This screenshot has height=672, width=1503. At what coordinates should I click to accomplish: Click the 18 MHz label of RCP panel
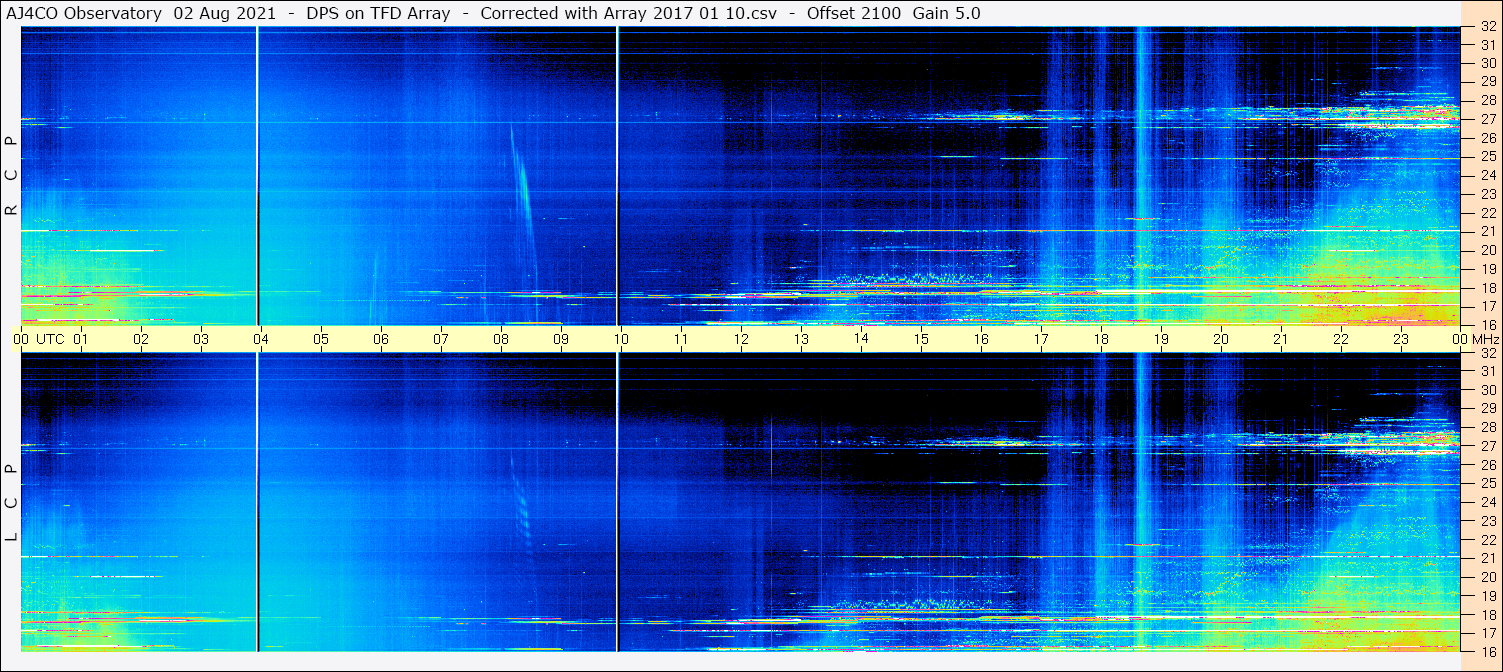(1487, 287)
